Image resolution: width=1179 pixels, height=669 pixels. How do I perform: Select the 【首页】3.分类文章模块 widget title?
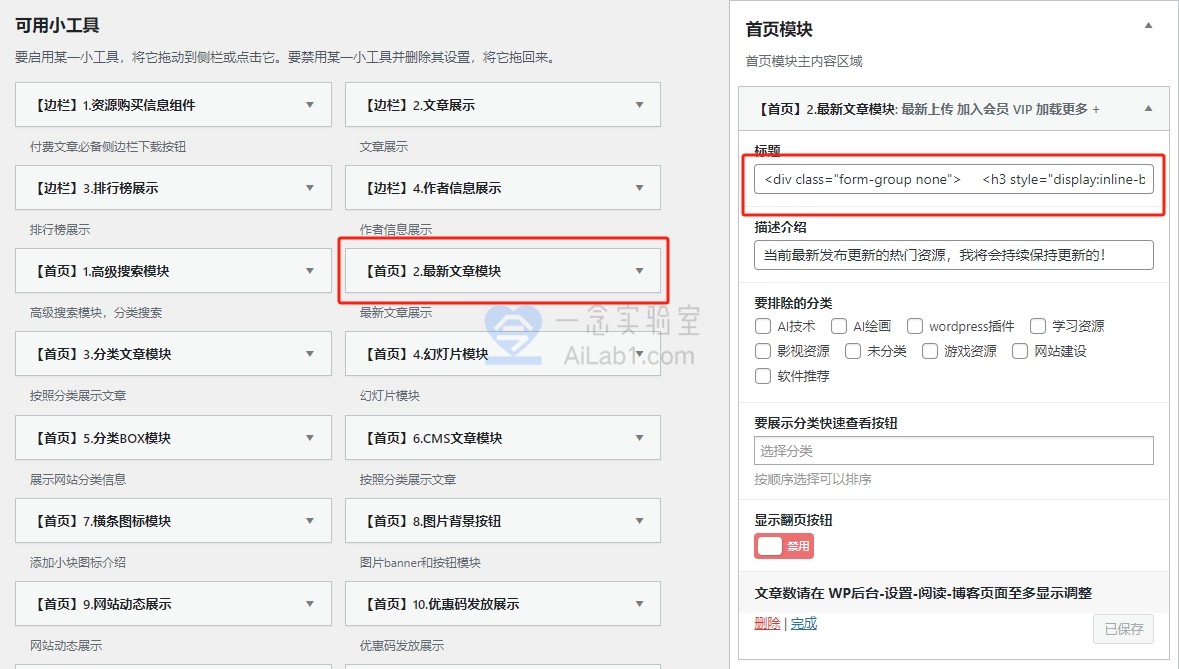coord(101,354)
